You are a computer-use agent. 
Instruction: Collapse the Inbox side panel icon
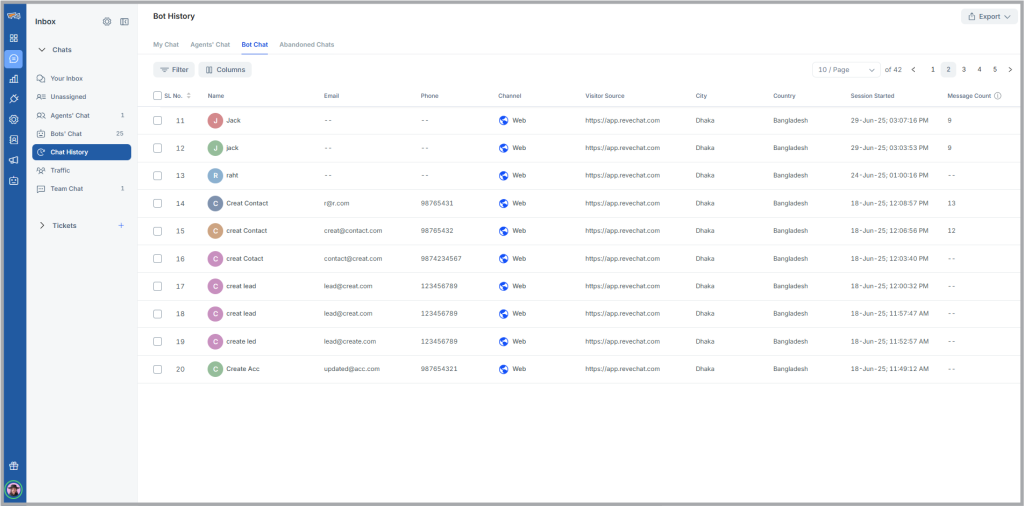pyautogui.click(x=124, y=21)
